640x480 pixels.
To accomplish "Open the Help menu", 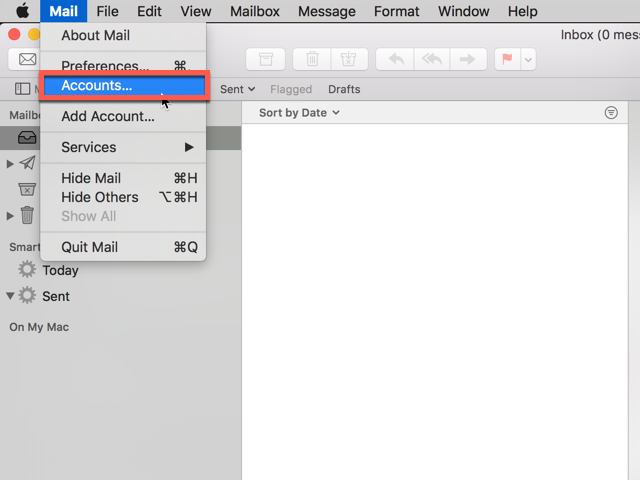I will click(x=522, y=11).
